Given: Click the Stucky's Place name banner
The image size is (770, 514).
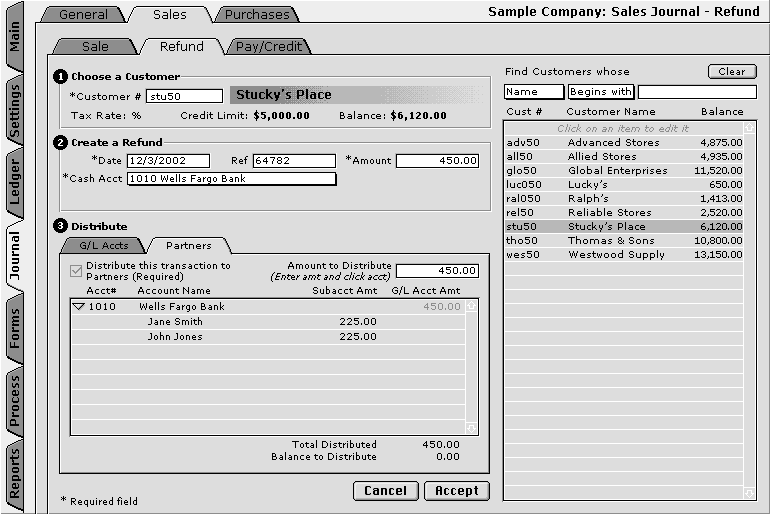Looking at the screenshot, I should point(358,95).
